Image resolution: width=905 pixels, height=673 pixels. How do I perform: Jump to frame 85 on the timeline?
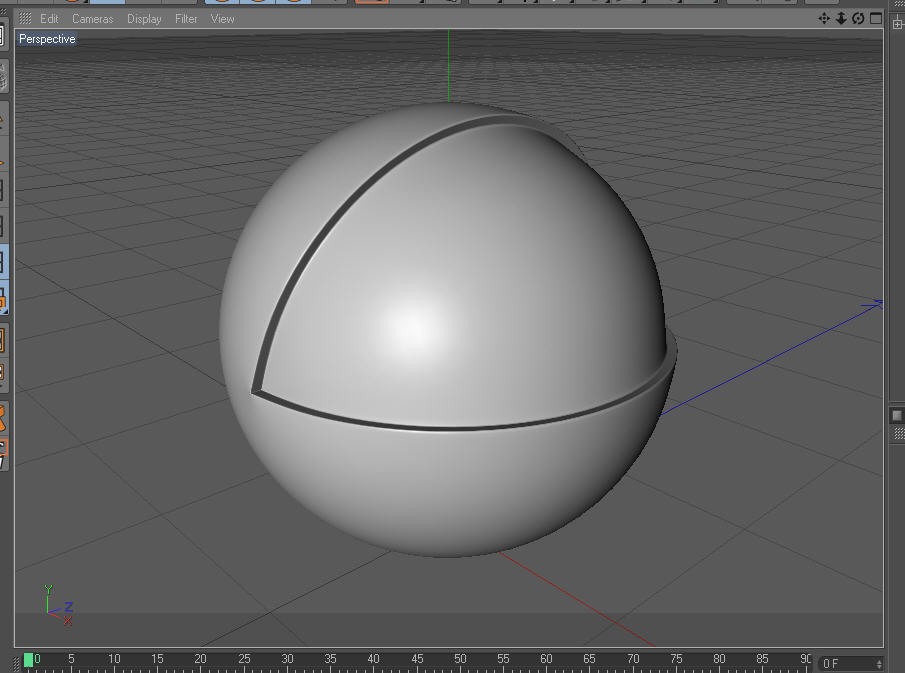pos(762,659)
